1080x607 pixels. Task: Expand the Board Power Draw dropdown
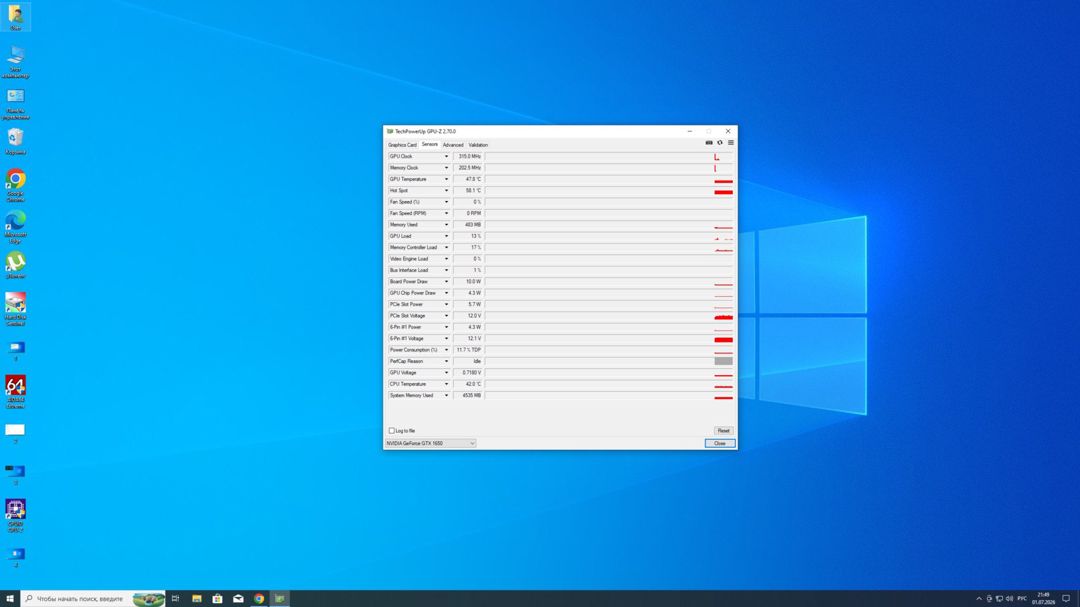446,282
